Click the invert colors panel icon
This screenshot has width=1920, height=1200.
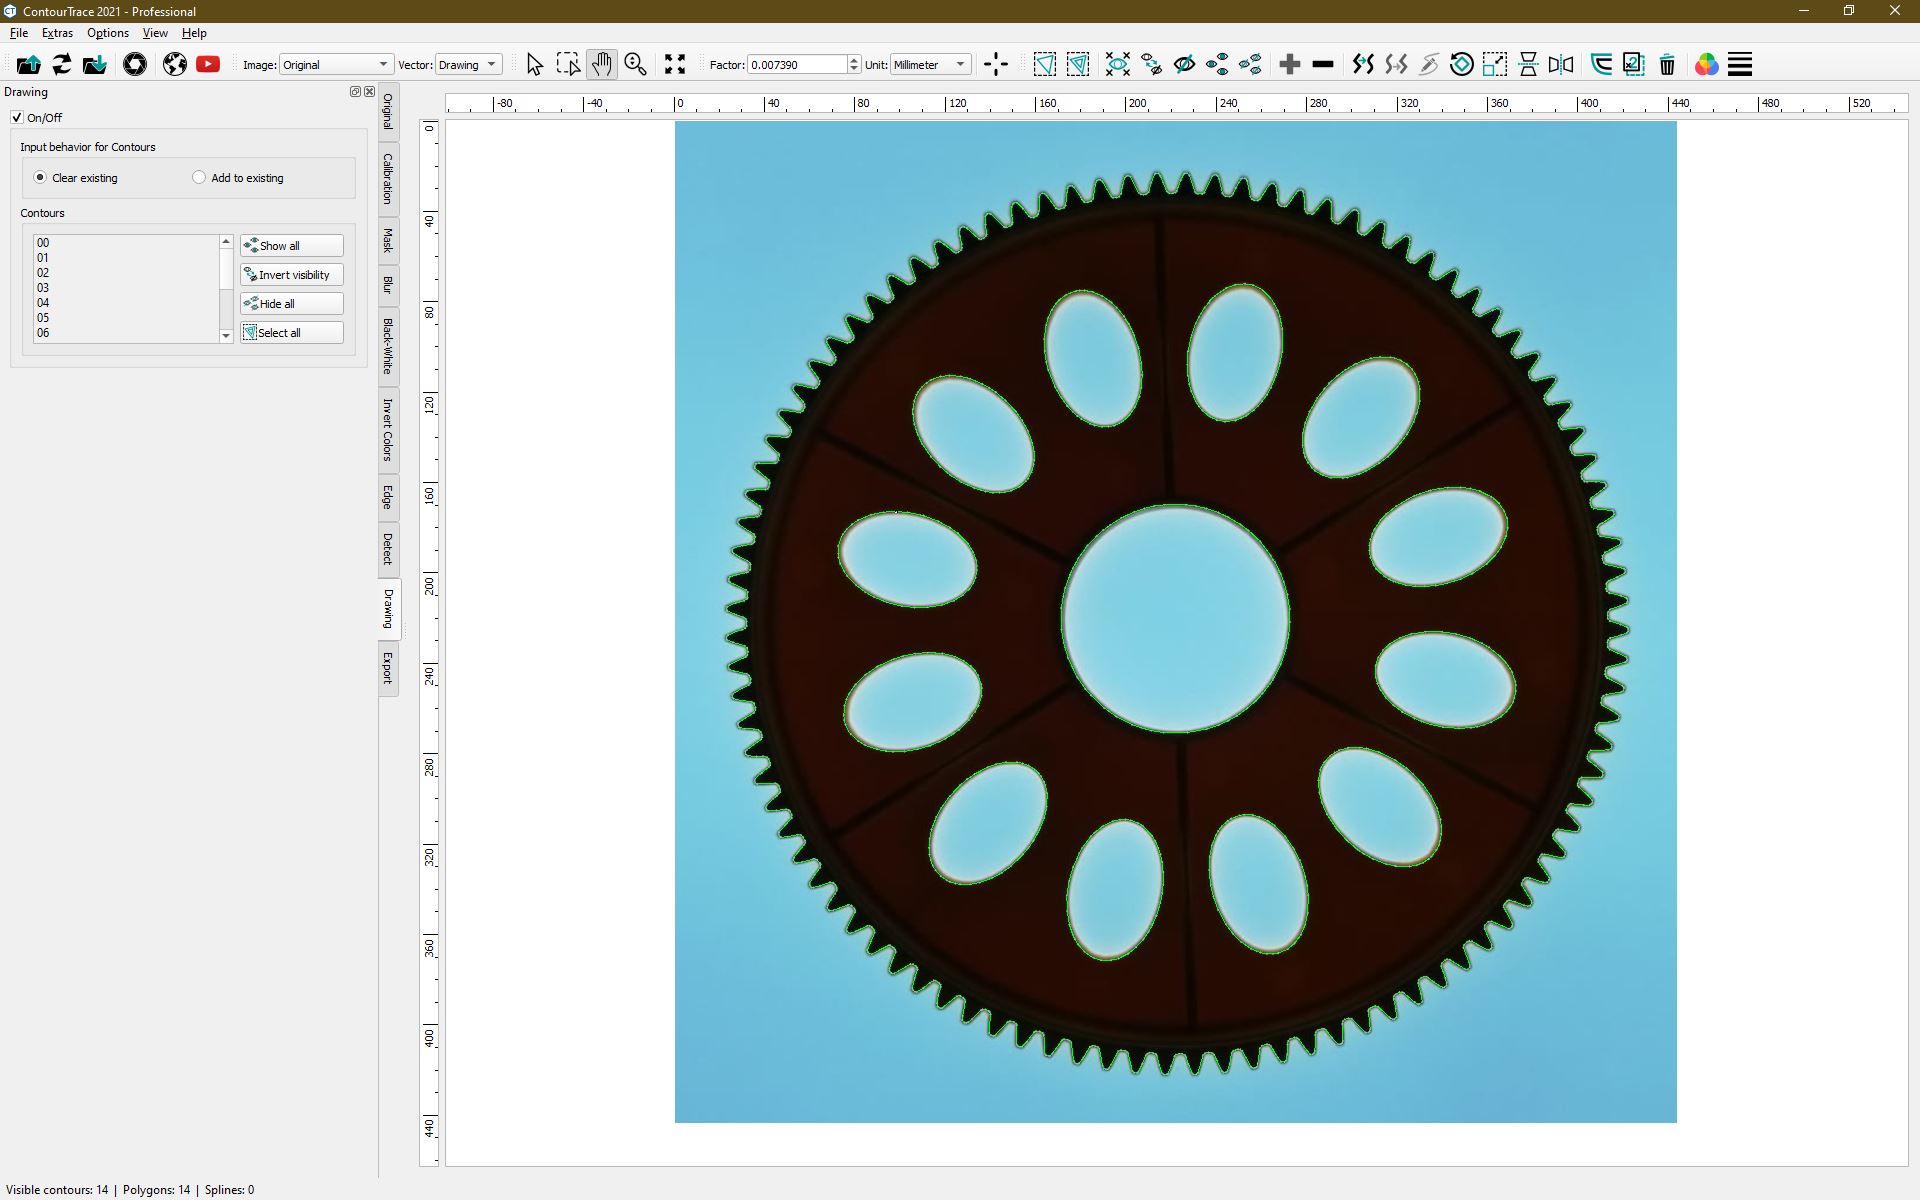[x=391, y=433]
